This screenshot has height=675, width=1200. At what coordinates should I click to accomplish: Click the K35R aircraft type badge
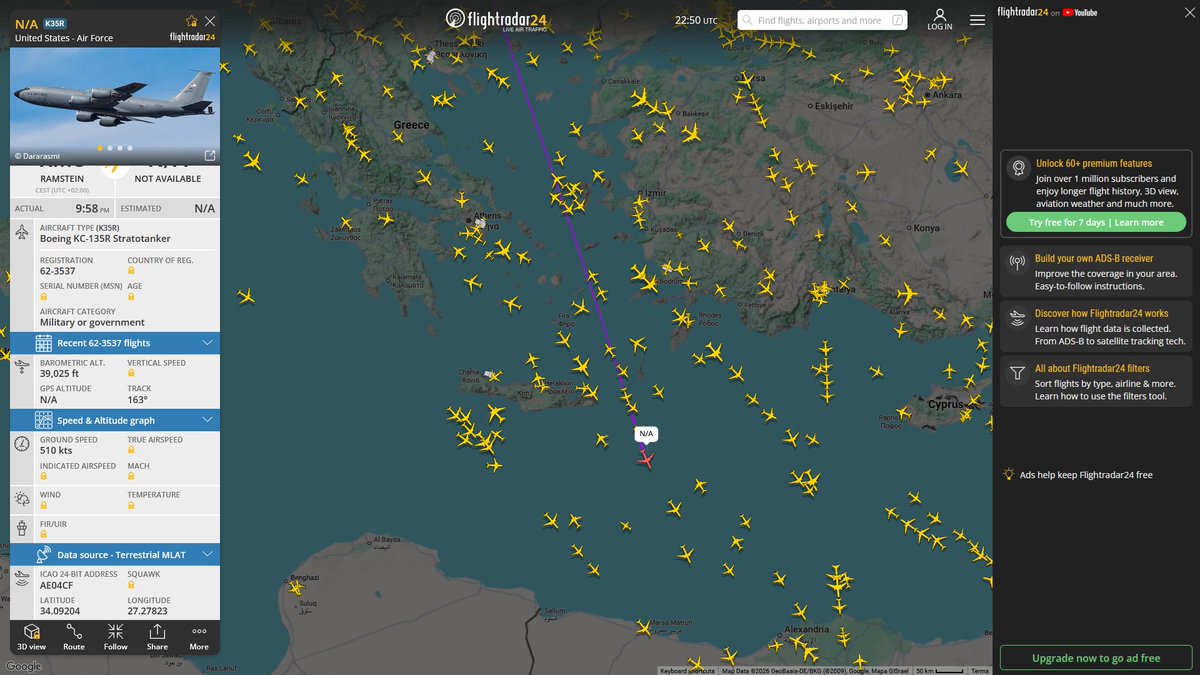click(x=53, y=22)
